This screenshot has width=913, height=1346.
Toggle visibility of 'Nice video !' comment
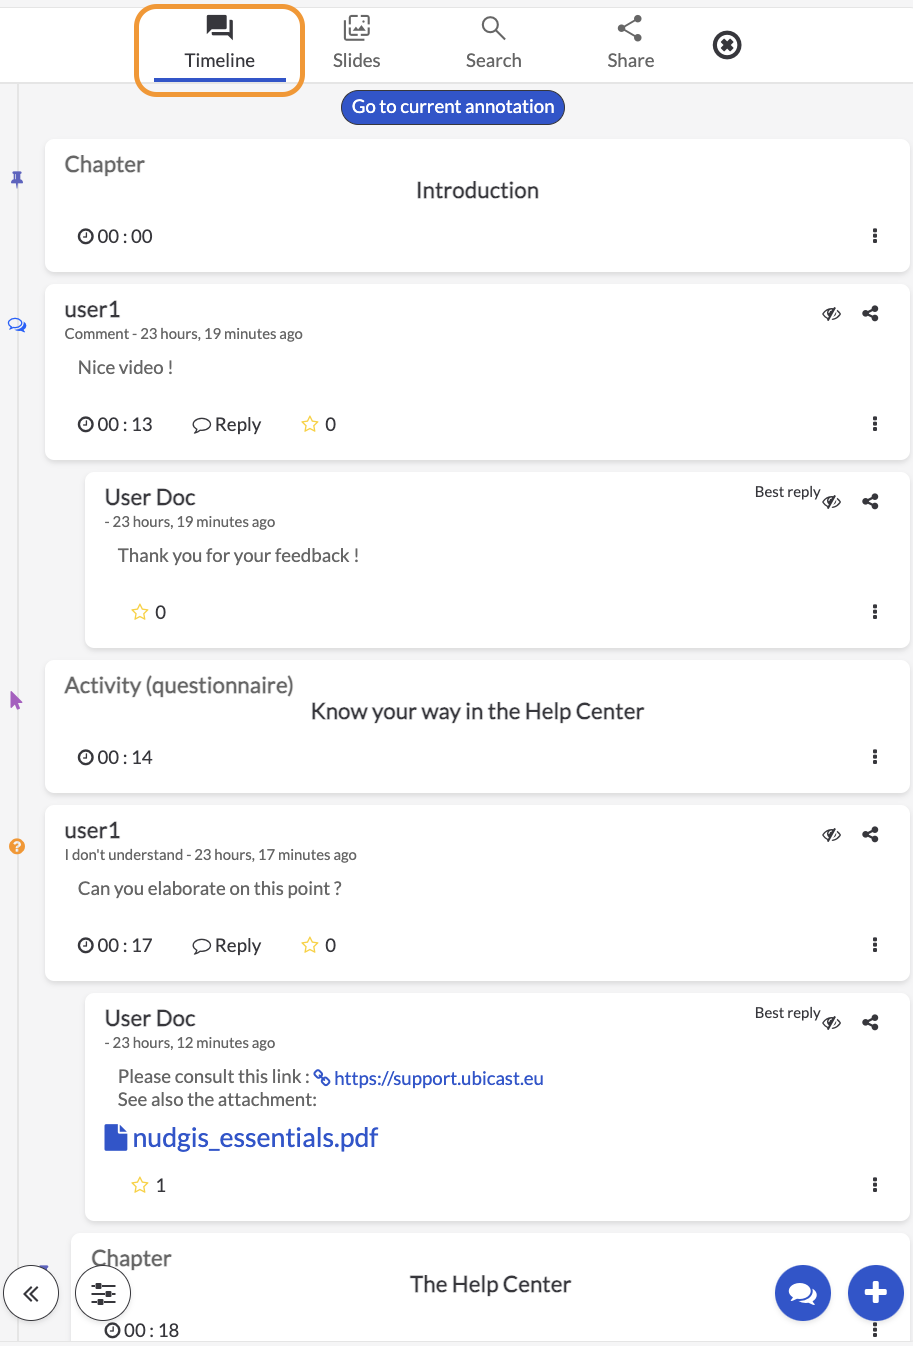[831, 313]
